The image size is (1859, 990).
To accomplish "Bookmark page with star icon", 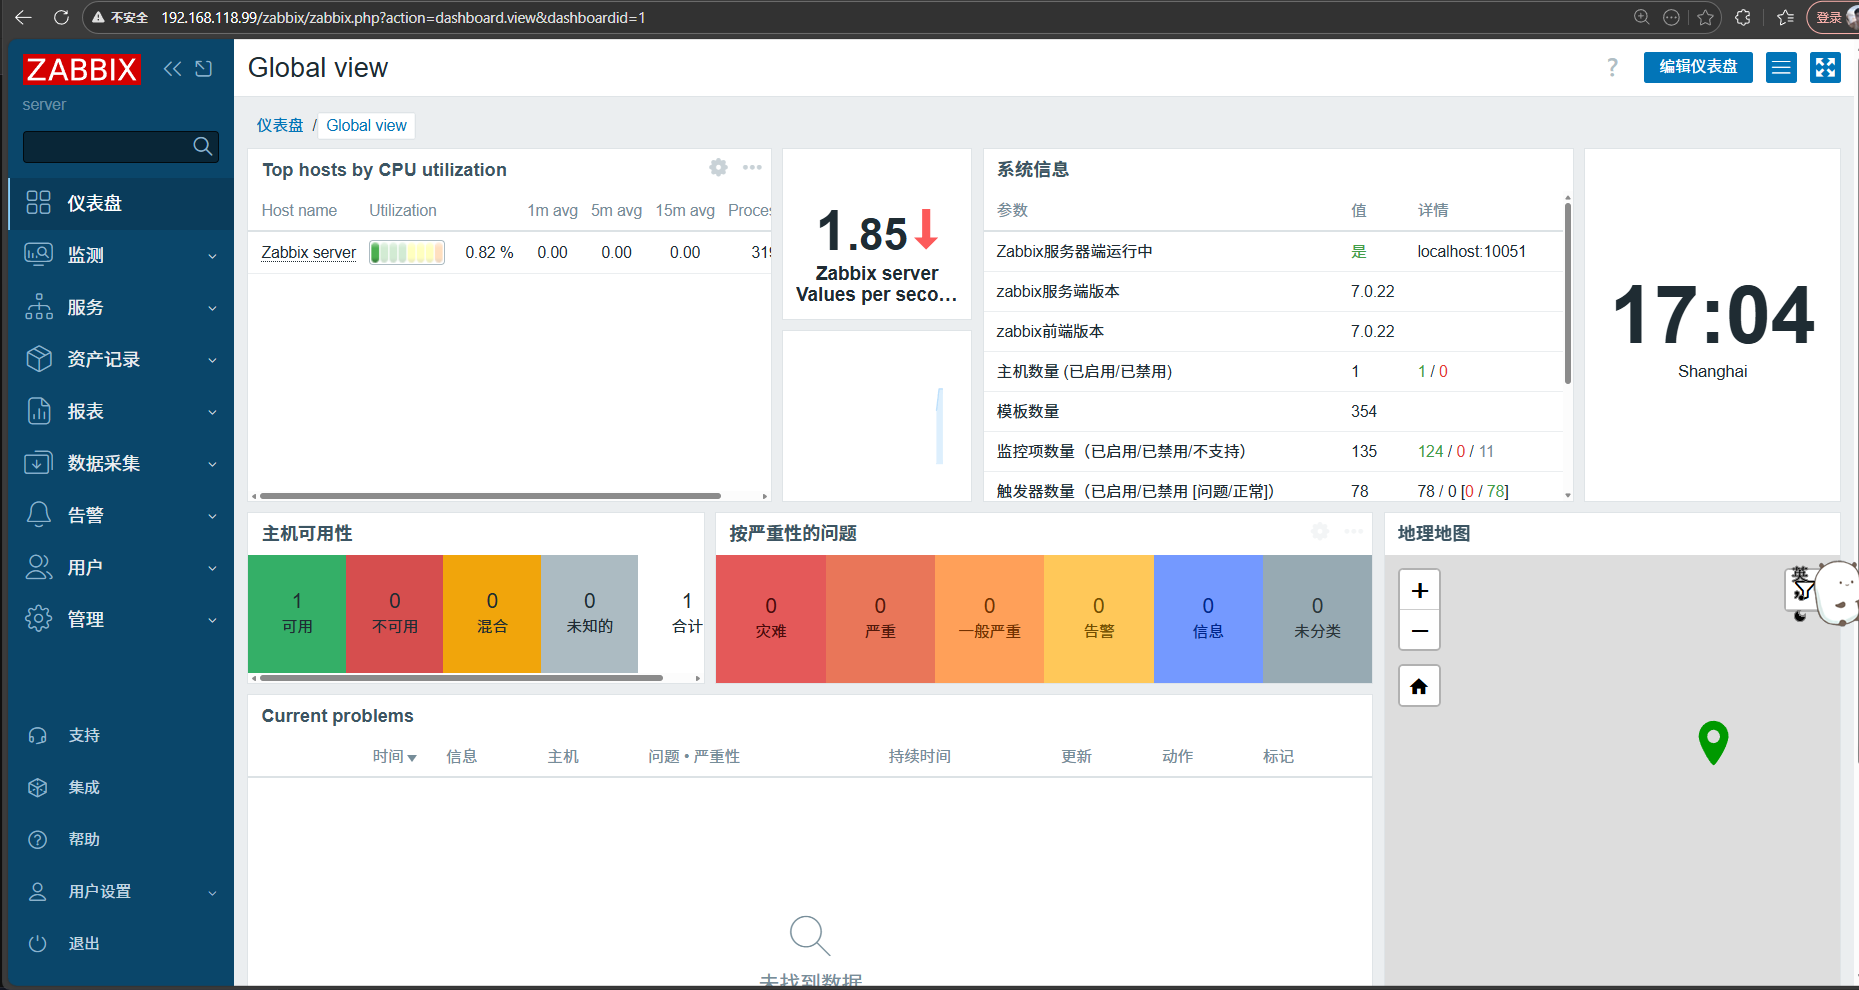I will click(x=1706, y=17).
